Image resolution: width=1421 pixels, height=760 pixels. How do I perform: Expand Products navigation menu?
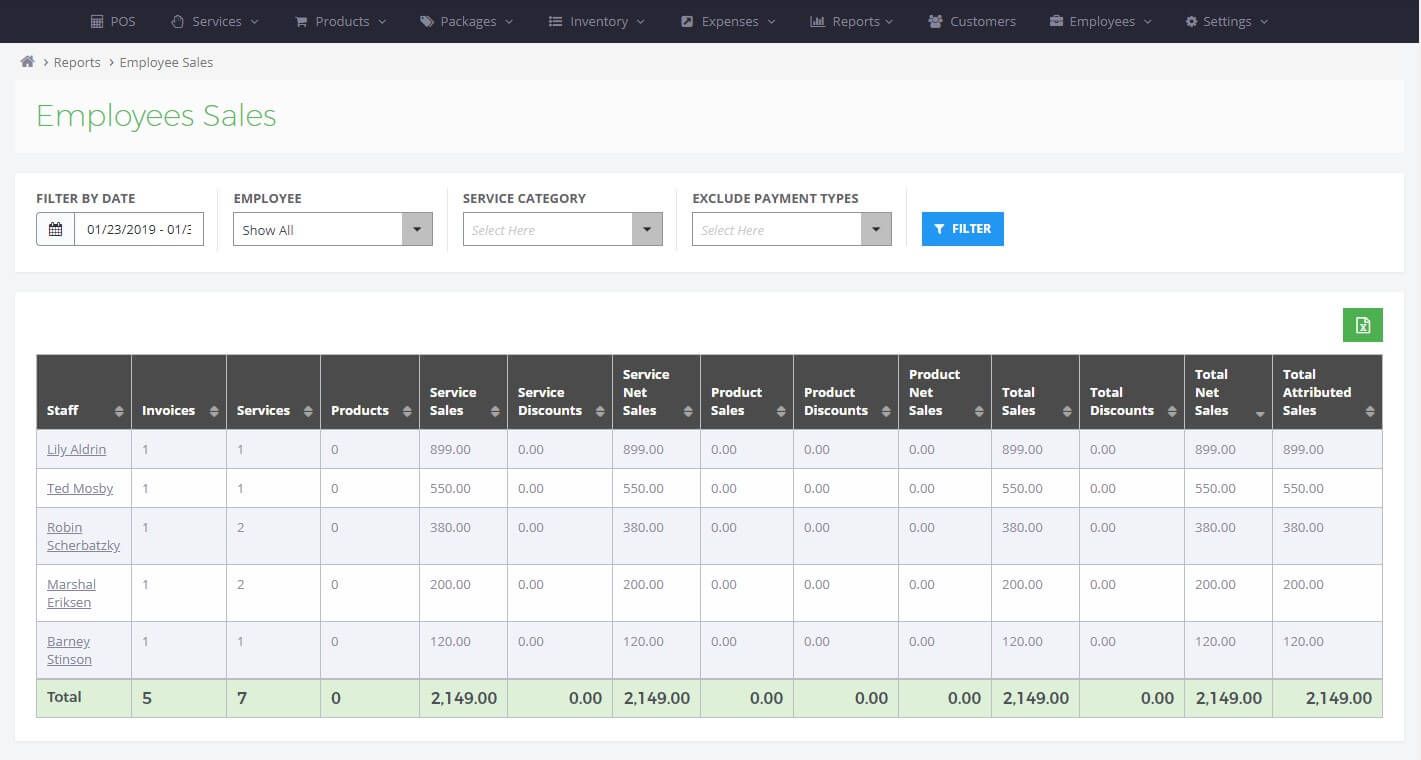pyautogui.click(x=341, y=21)
